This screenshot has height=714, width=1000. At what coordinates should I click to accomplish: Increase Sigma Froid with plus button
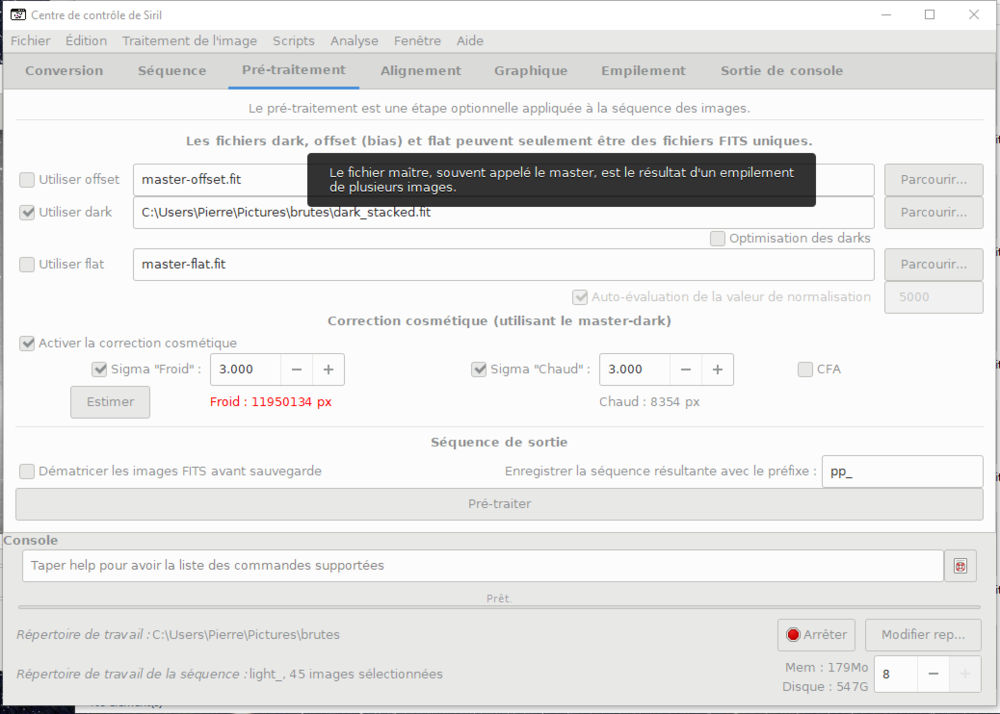(328, 369)
